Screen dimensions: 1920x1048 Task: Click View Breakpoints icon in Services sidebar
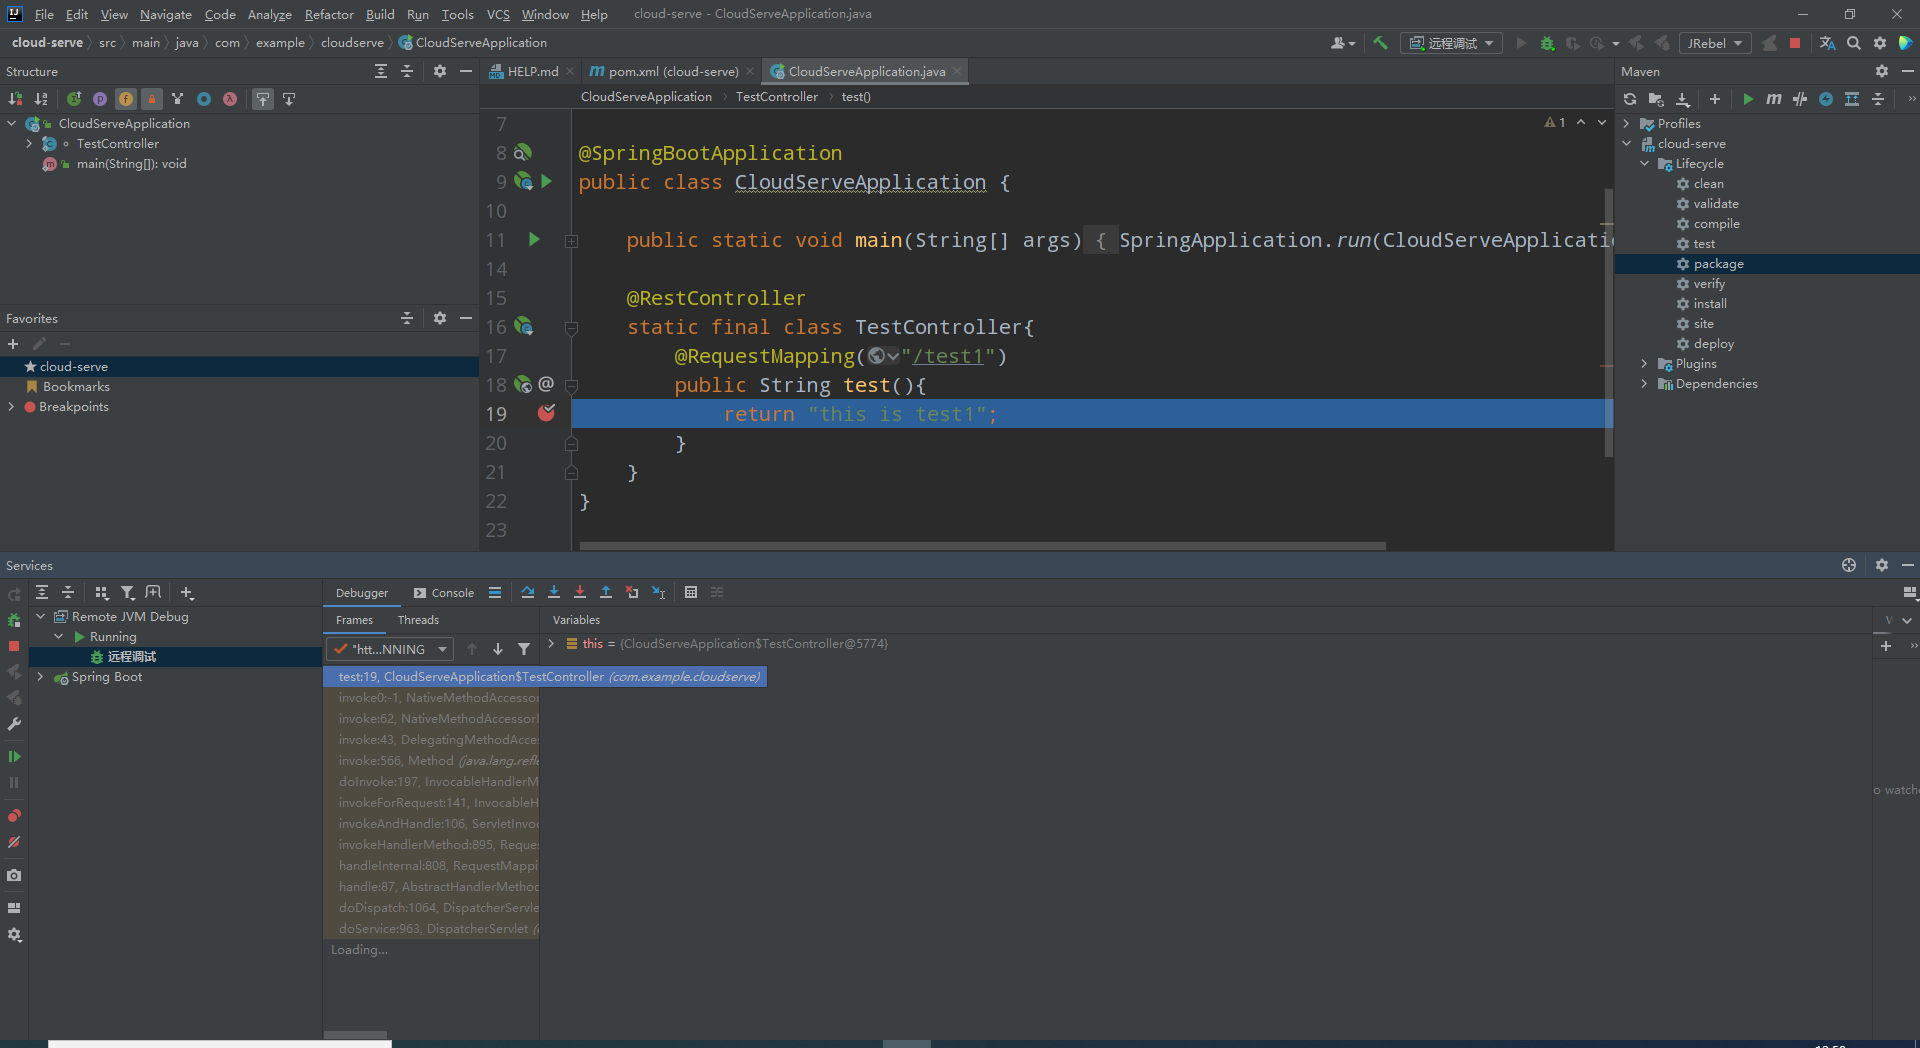(x=14, y=816)
